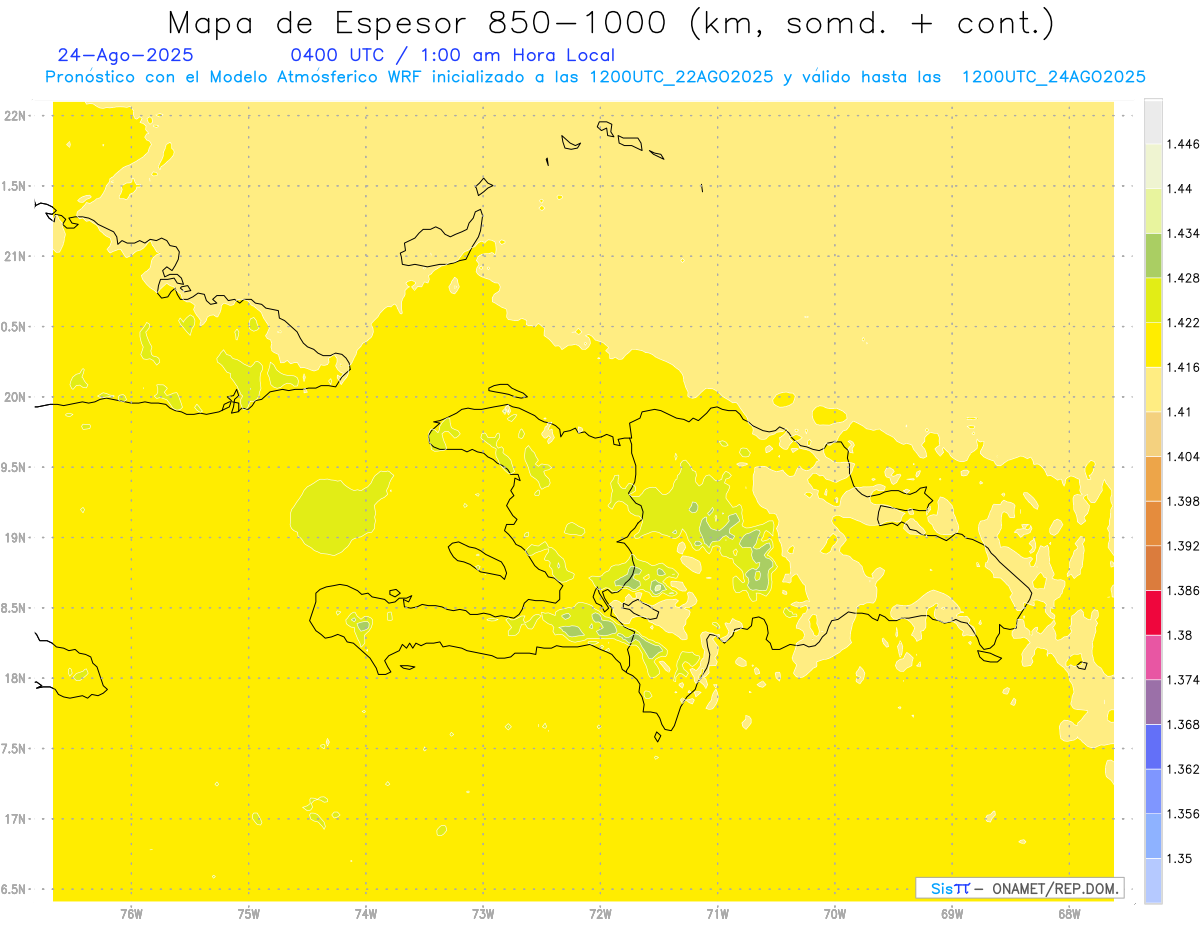Image resolution: width=1200 pixels, height=927 pixels.
Task: Pick the legend swatch between 1.416 and 1.422
Action: (1153, 345)
